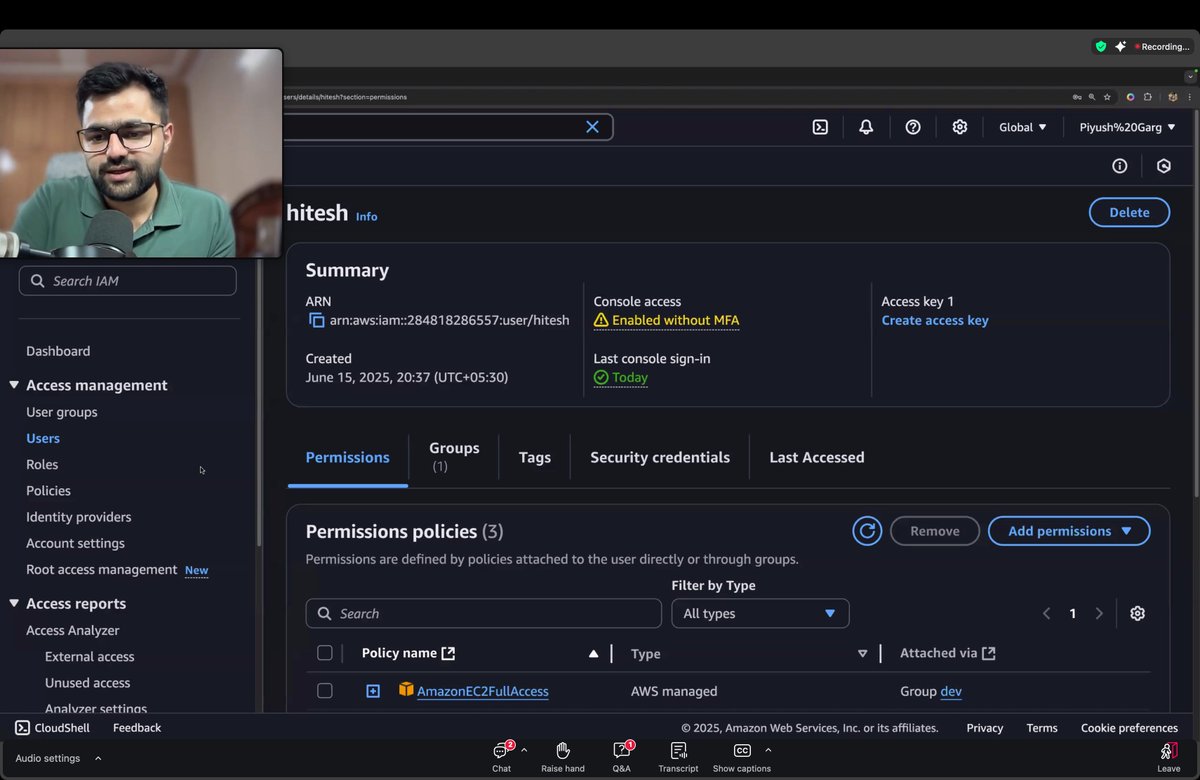Open the browser tab search chevron
Screen dimensions: 1200x780
click(1190, 76)
